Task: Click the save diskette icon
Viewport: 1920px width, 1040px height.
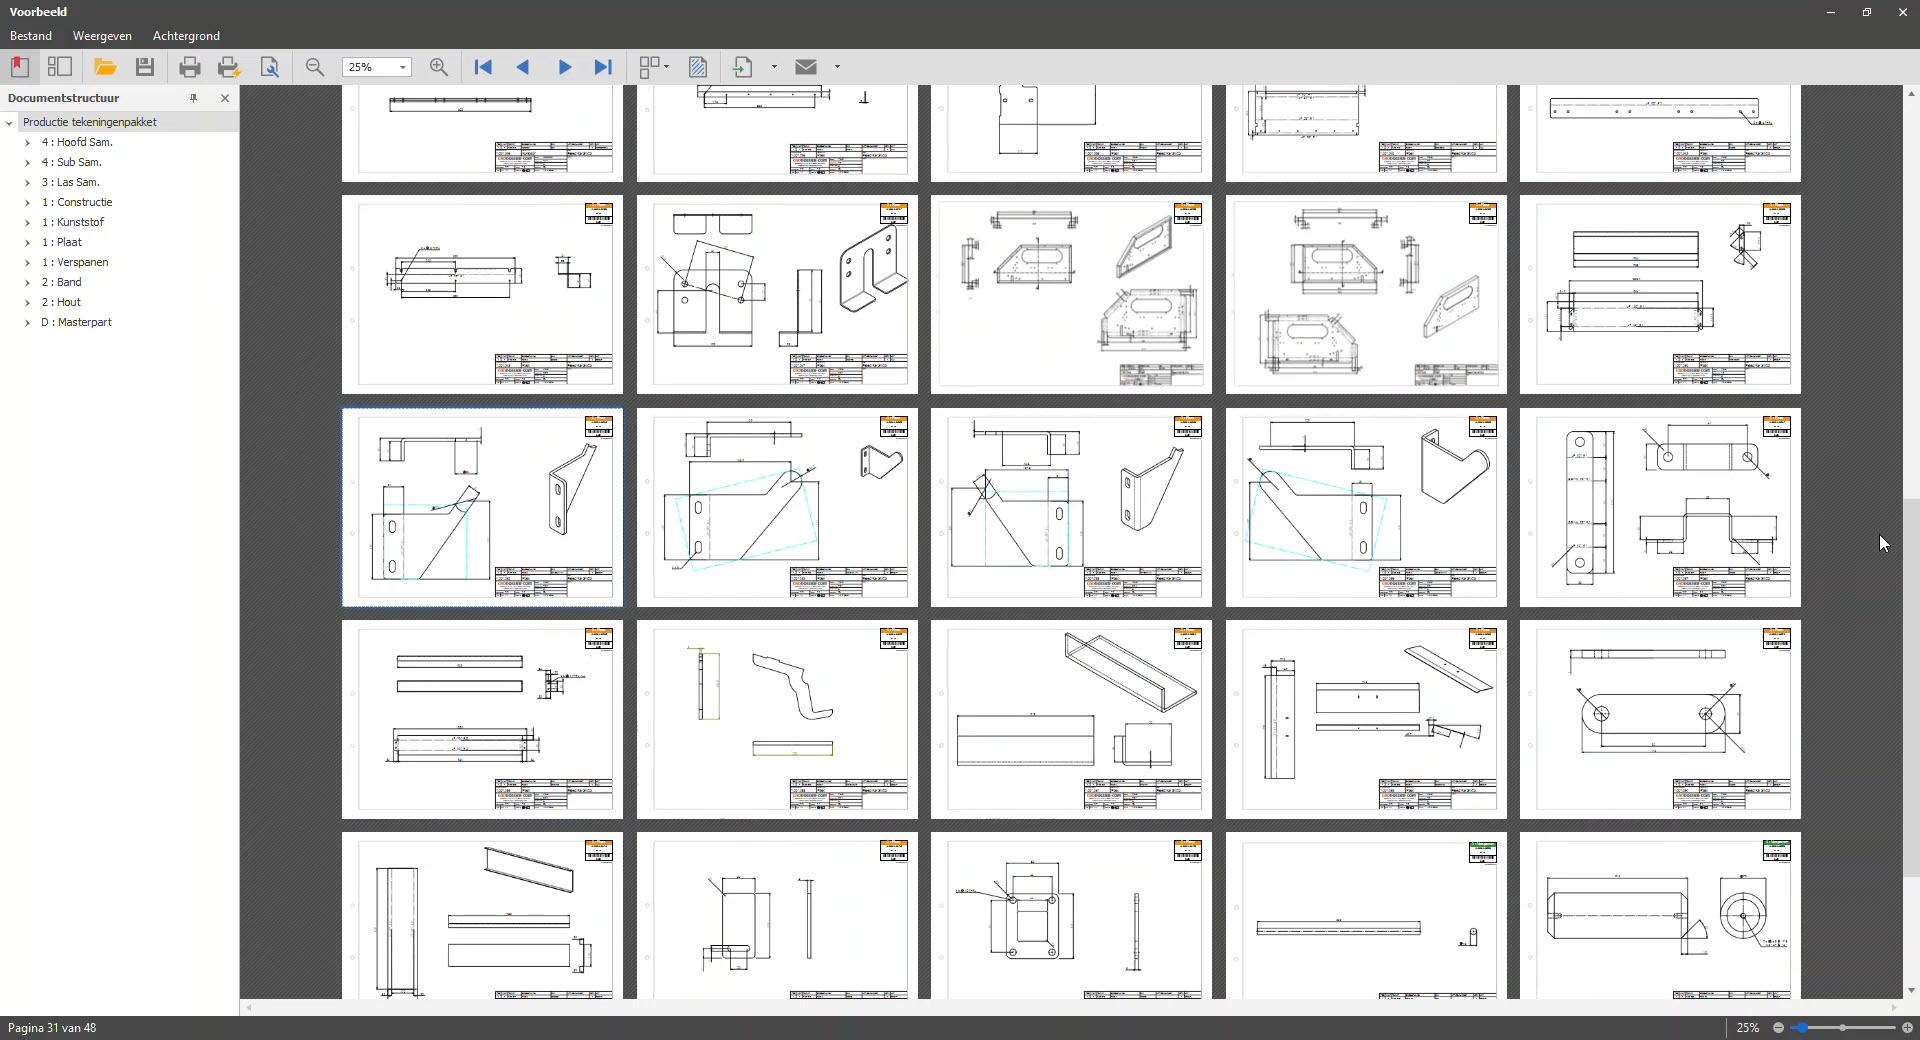Action: 145,67
